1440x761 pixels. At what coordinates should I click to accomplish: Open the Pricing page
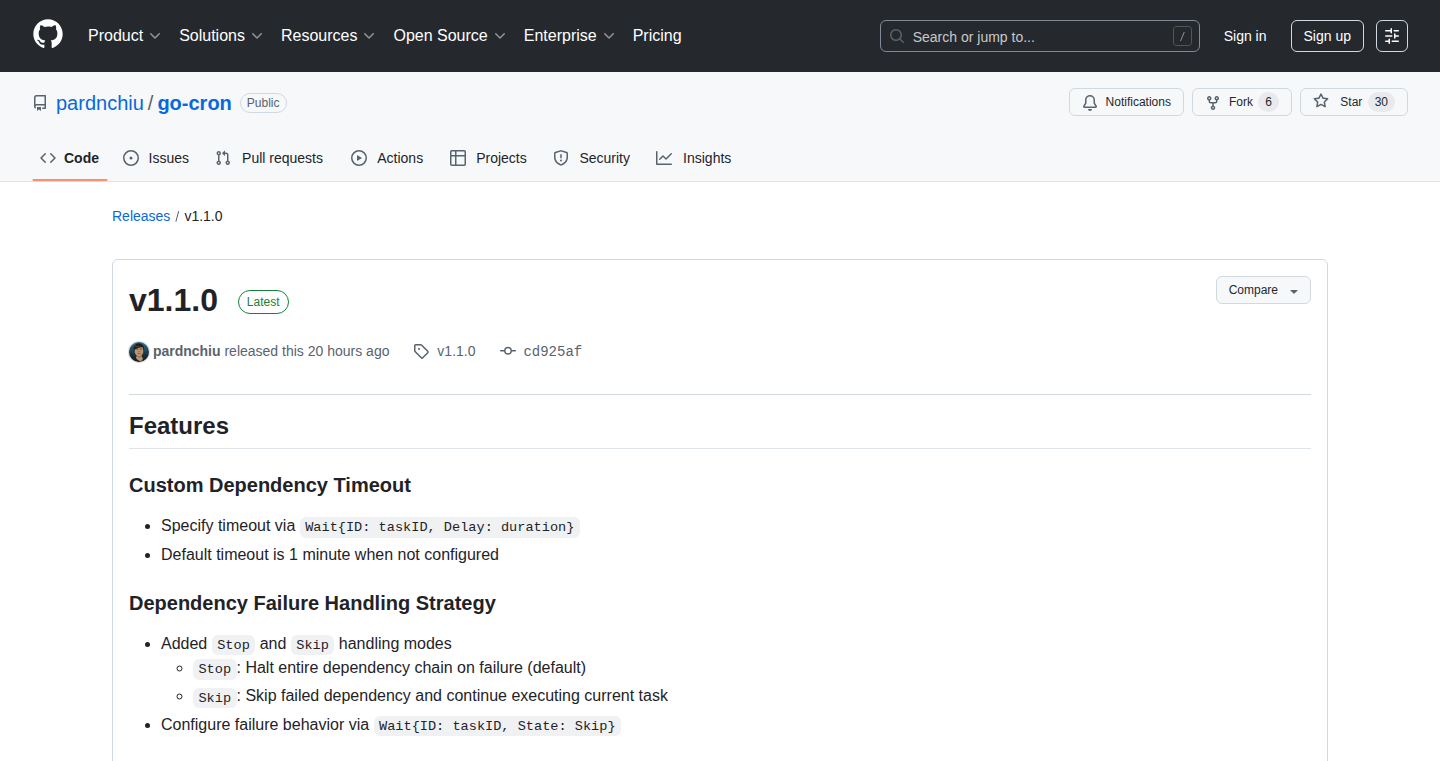(657, 35)
